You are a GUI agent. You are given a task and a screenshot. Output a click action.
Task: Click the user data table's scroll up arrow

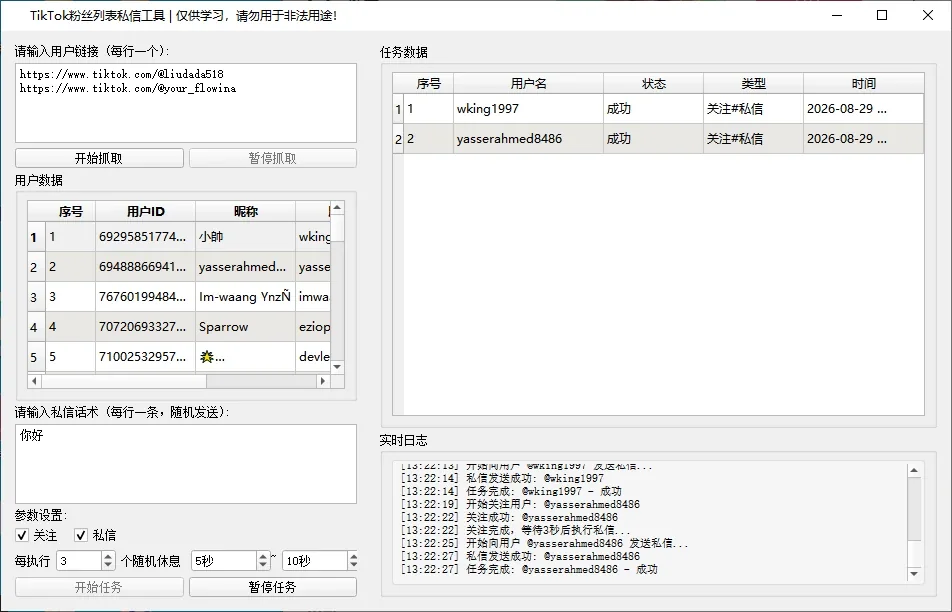[337, 208]
